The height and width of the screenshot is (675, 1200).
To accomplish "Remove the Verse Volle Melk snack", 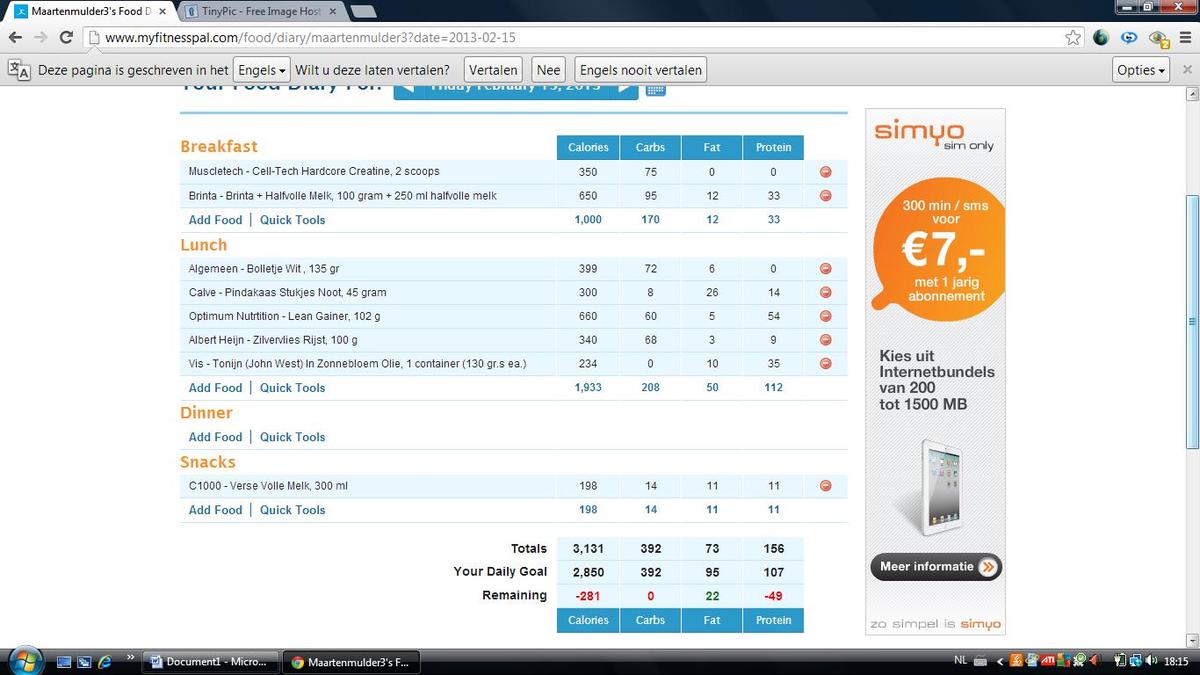I will click(x=825, y=486).
